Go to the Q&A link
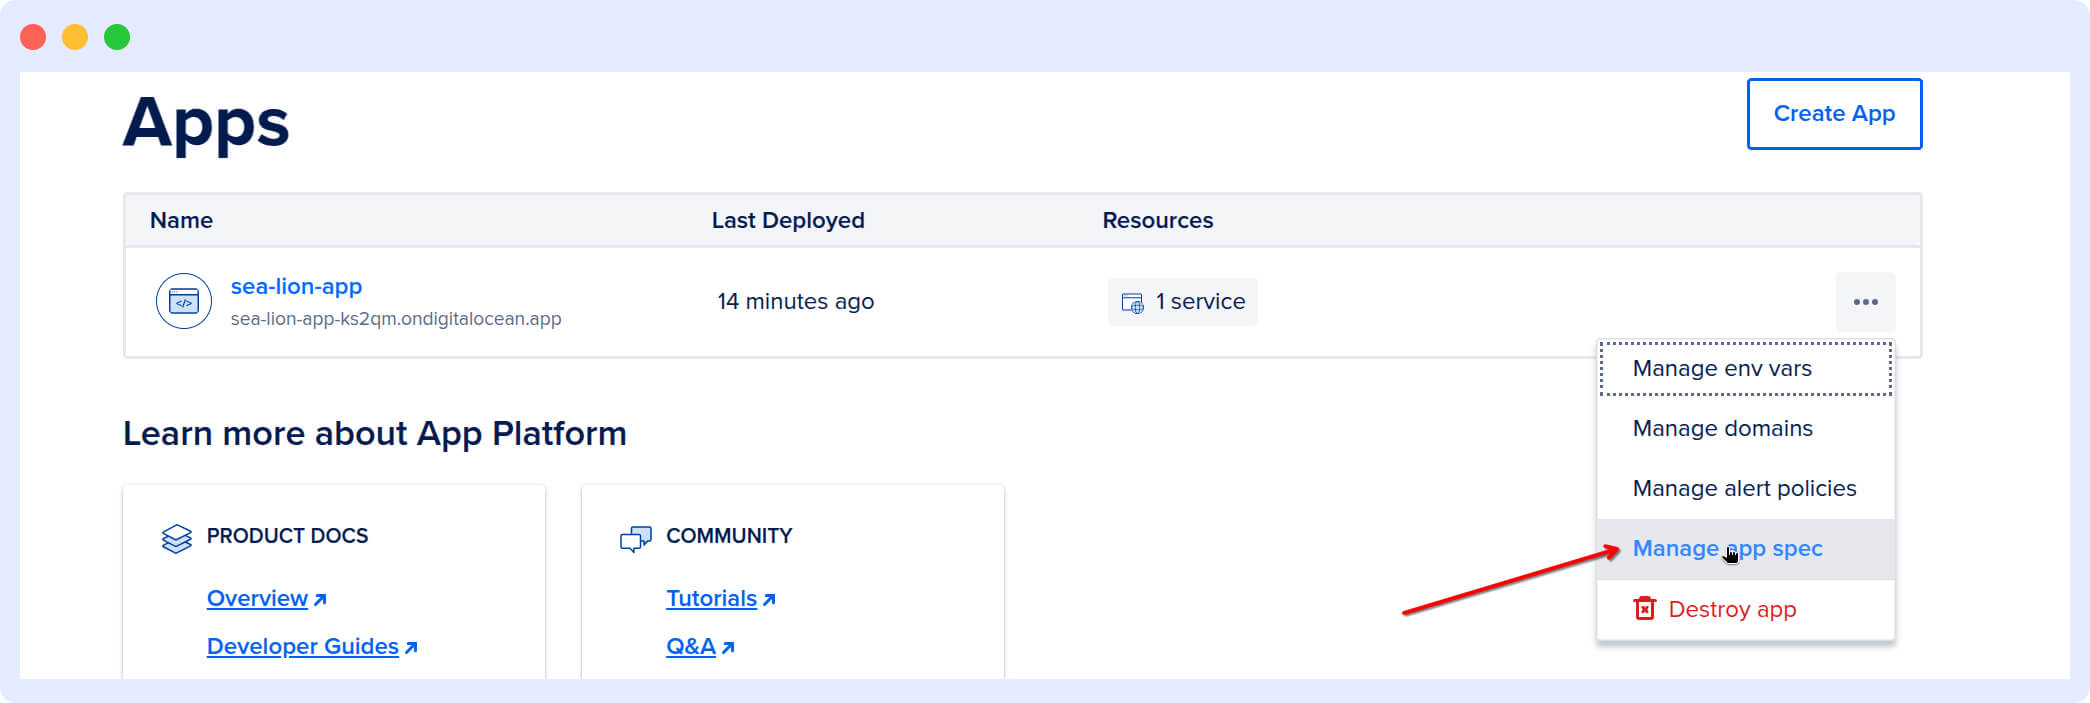Viewport: 2090px width, 703px height. 690,647
